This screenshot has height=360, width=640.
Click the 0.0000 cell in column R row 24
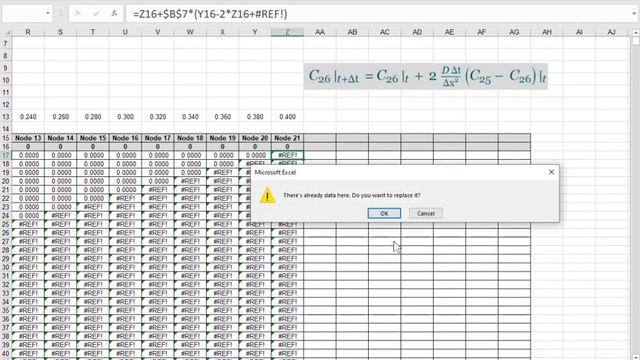tap(28, 216)
